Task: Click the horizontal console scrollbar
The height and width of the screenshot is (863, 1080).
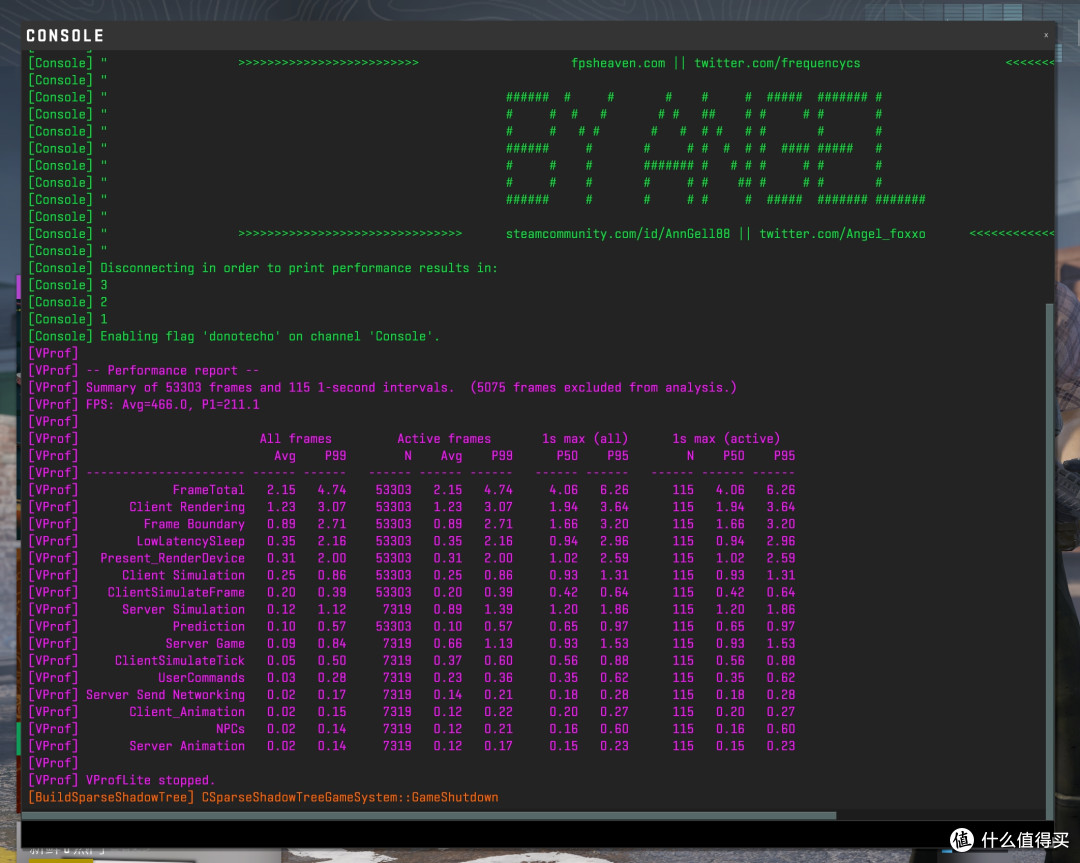Action: (429, 815)
